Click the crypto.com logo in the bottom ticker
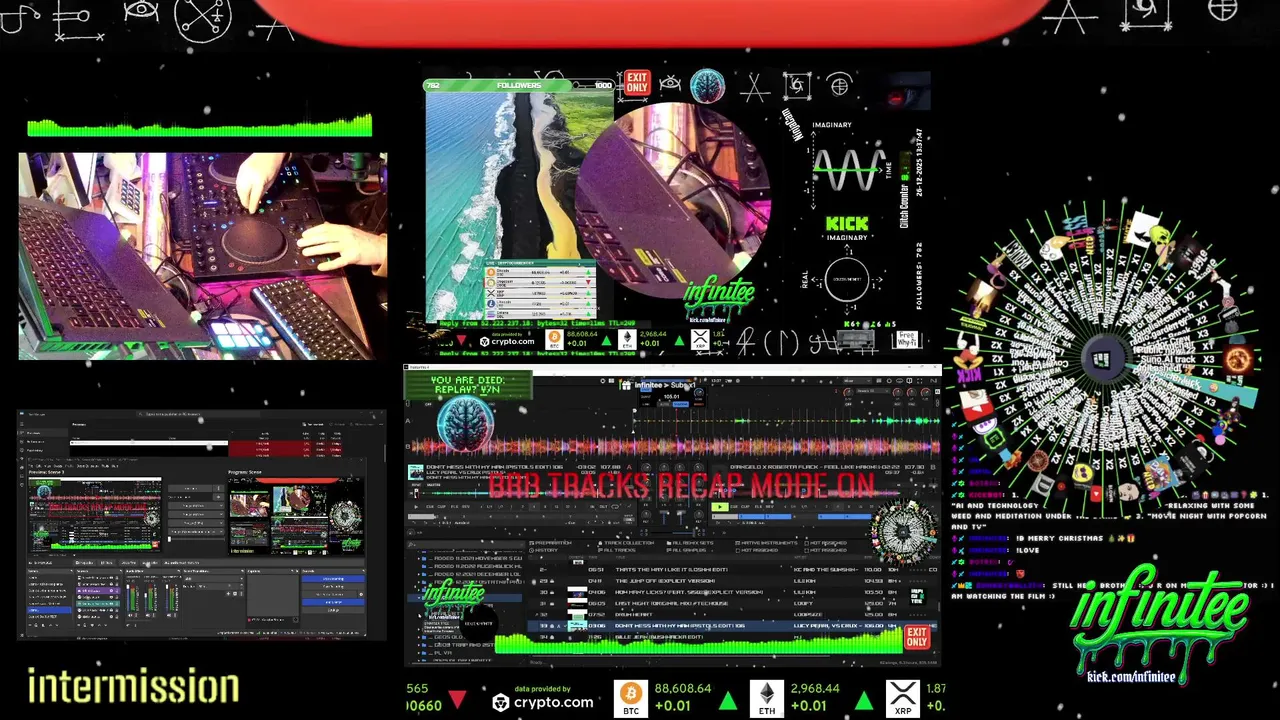 pyautogui.click(x=543, y=702)
